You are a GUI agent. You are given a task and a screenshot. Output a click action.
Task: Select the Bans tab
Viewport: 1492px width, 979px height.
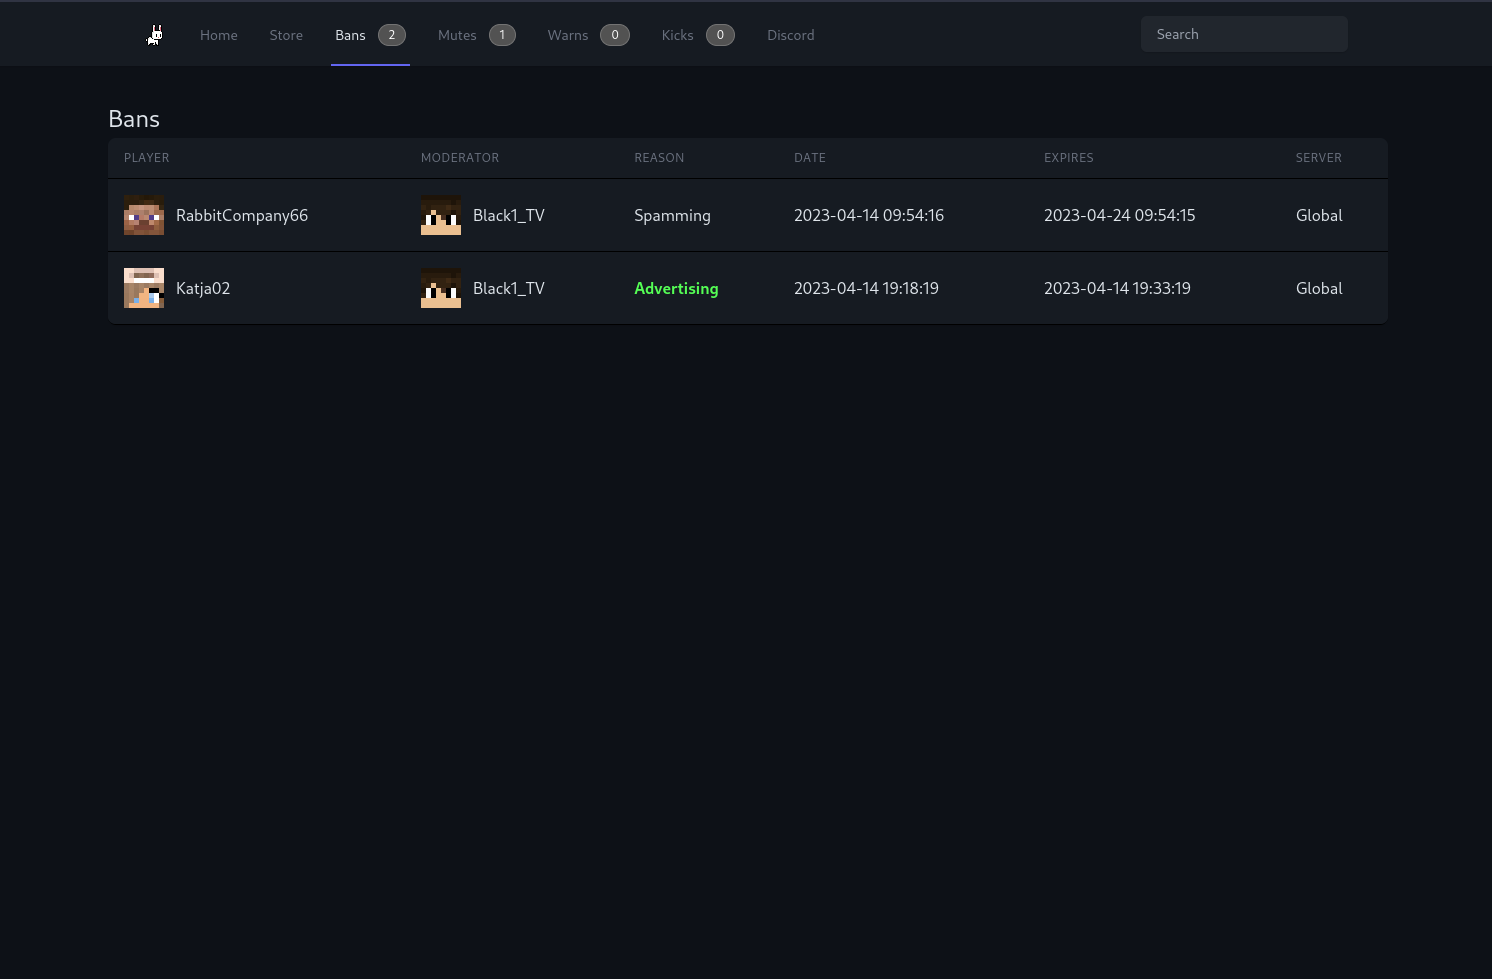pos(350,34)
